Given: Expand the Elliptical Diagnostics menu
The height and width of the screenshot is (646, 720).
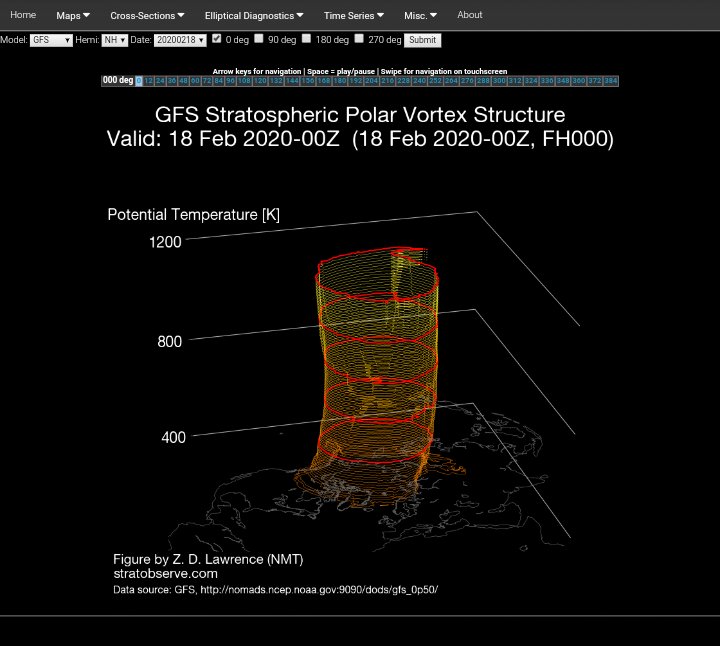Looking at the screenshot, I should click(254, 16).
